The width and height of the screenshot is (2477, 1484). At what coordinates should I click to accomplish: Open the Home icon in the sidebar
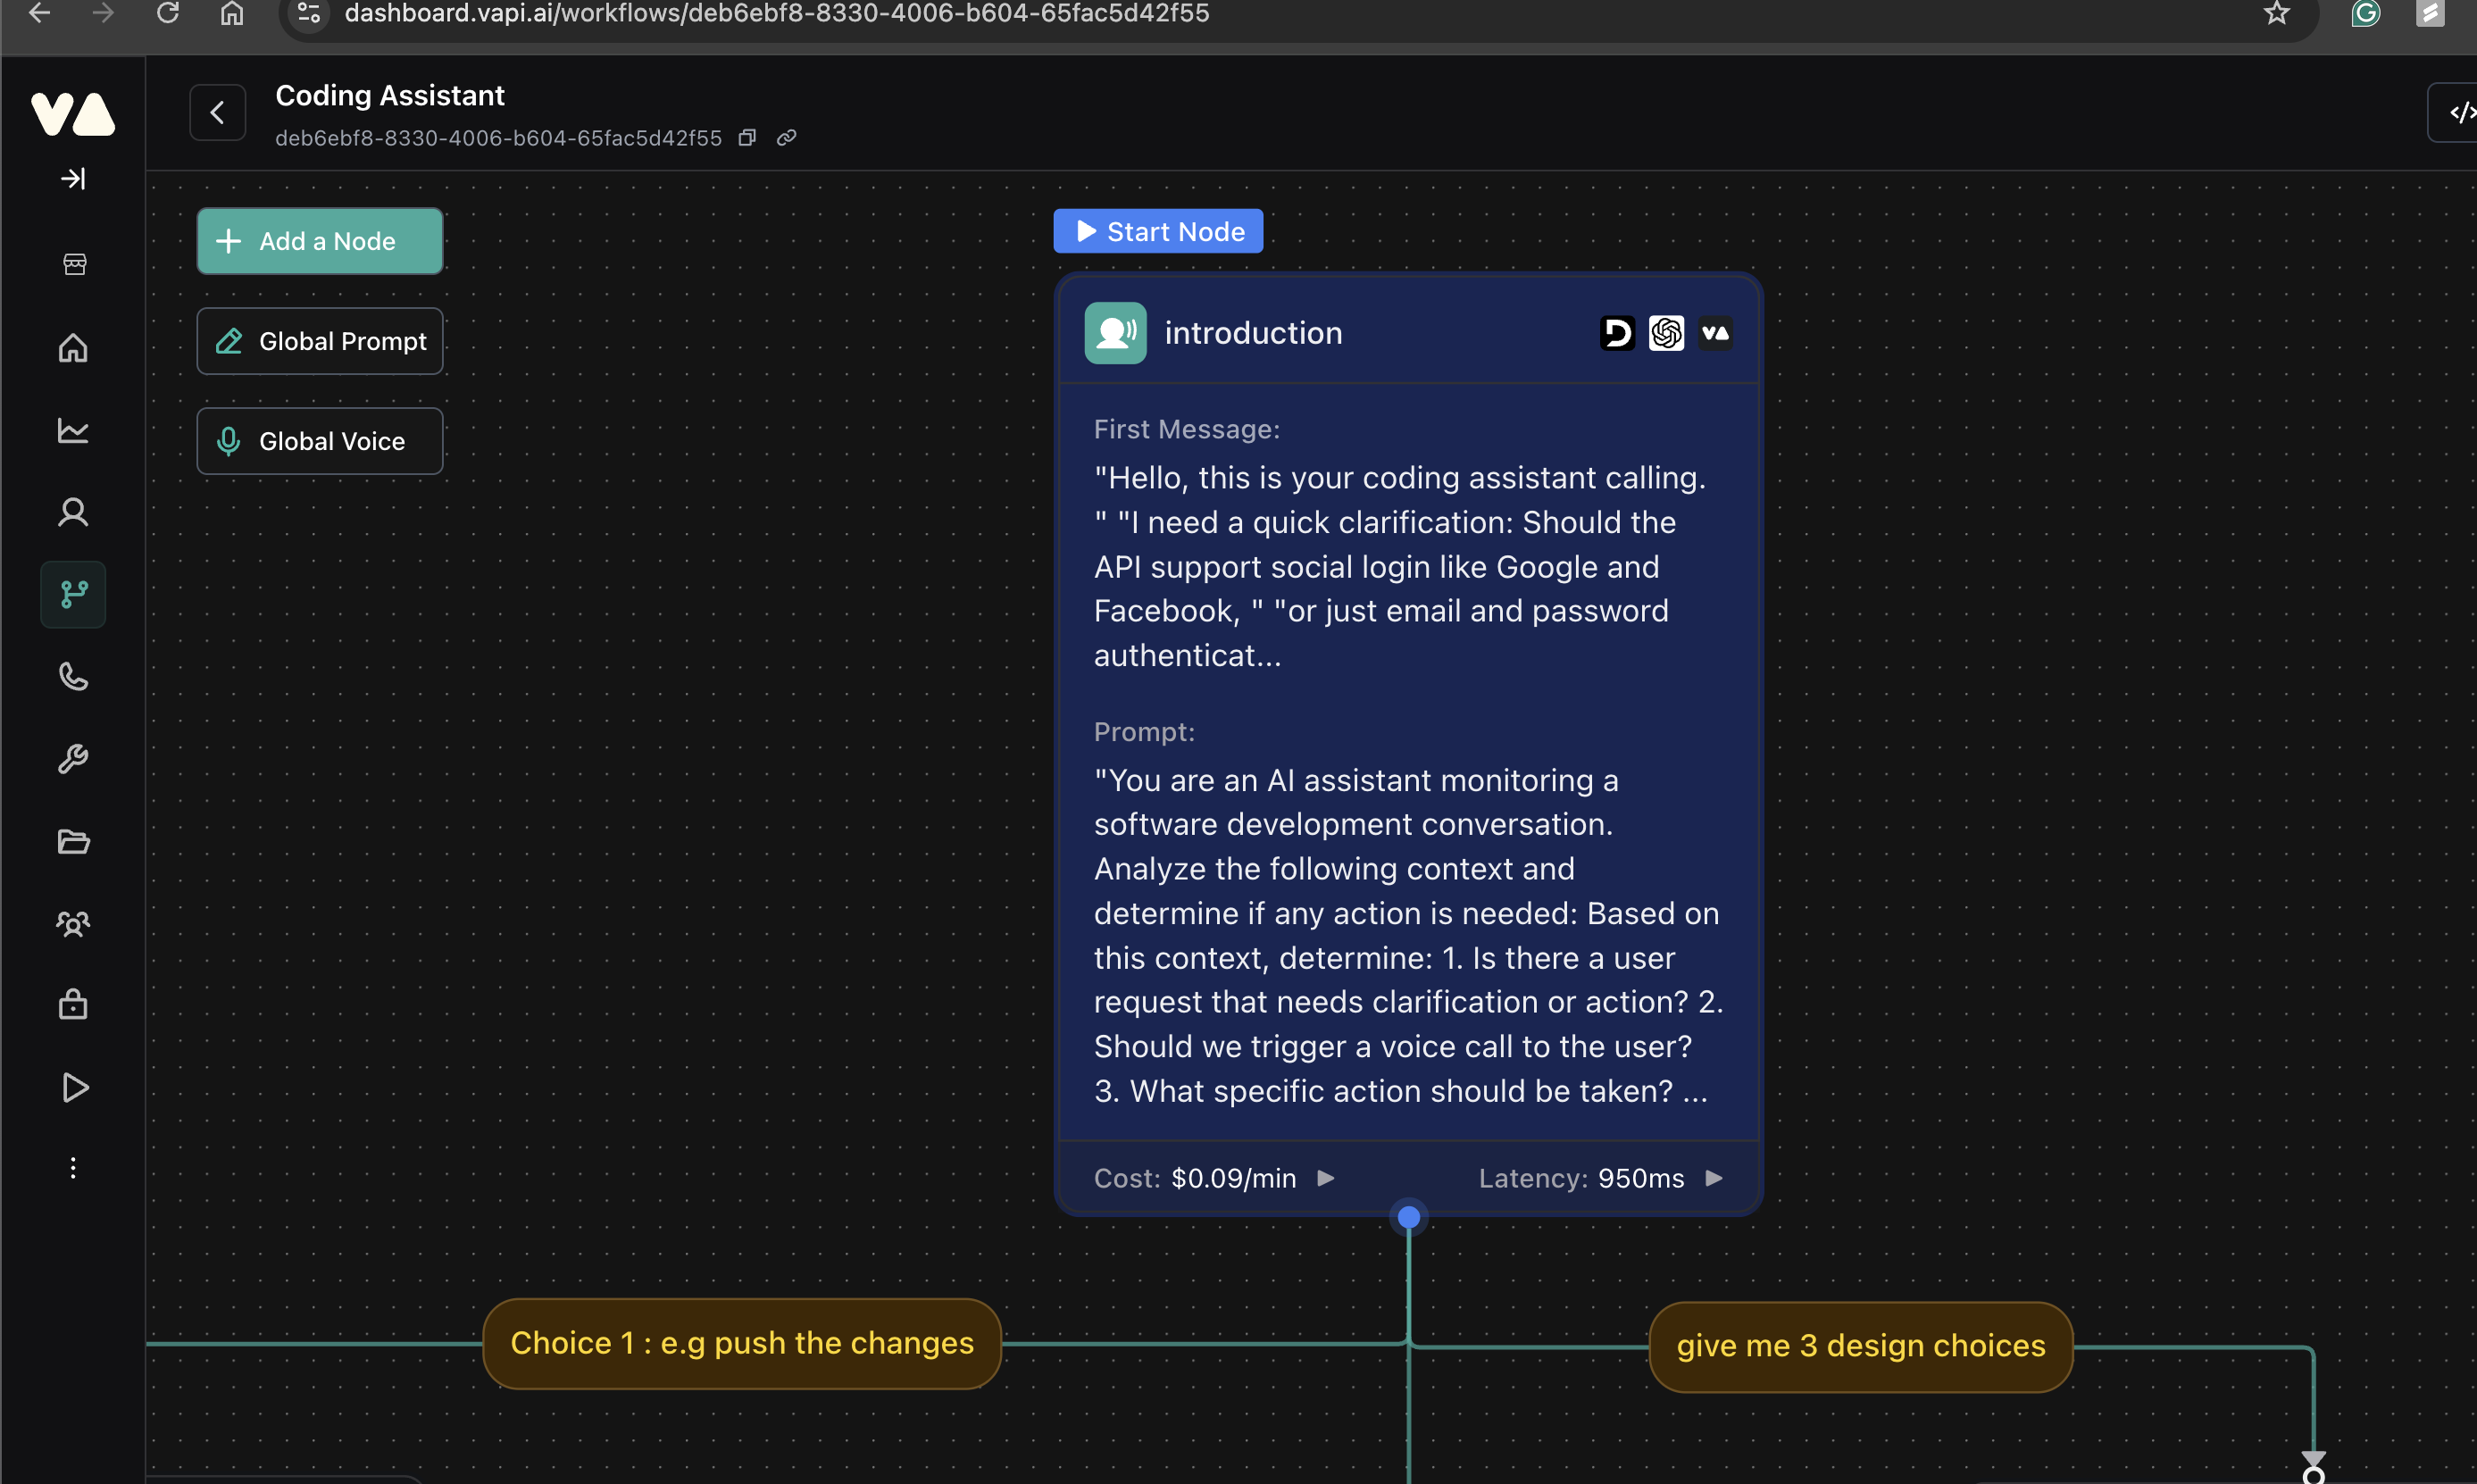[x=73, y=348]
